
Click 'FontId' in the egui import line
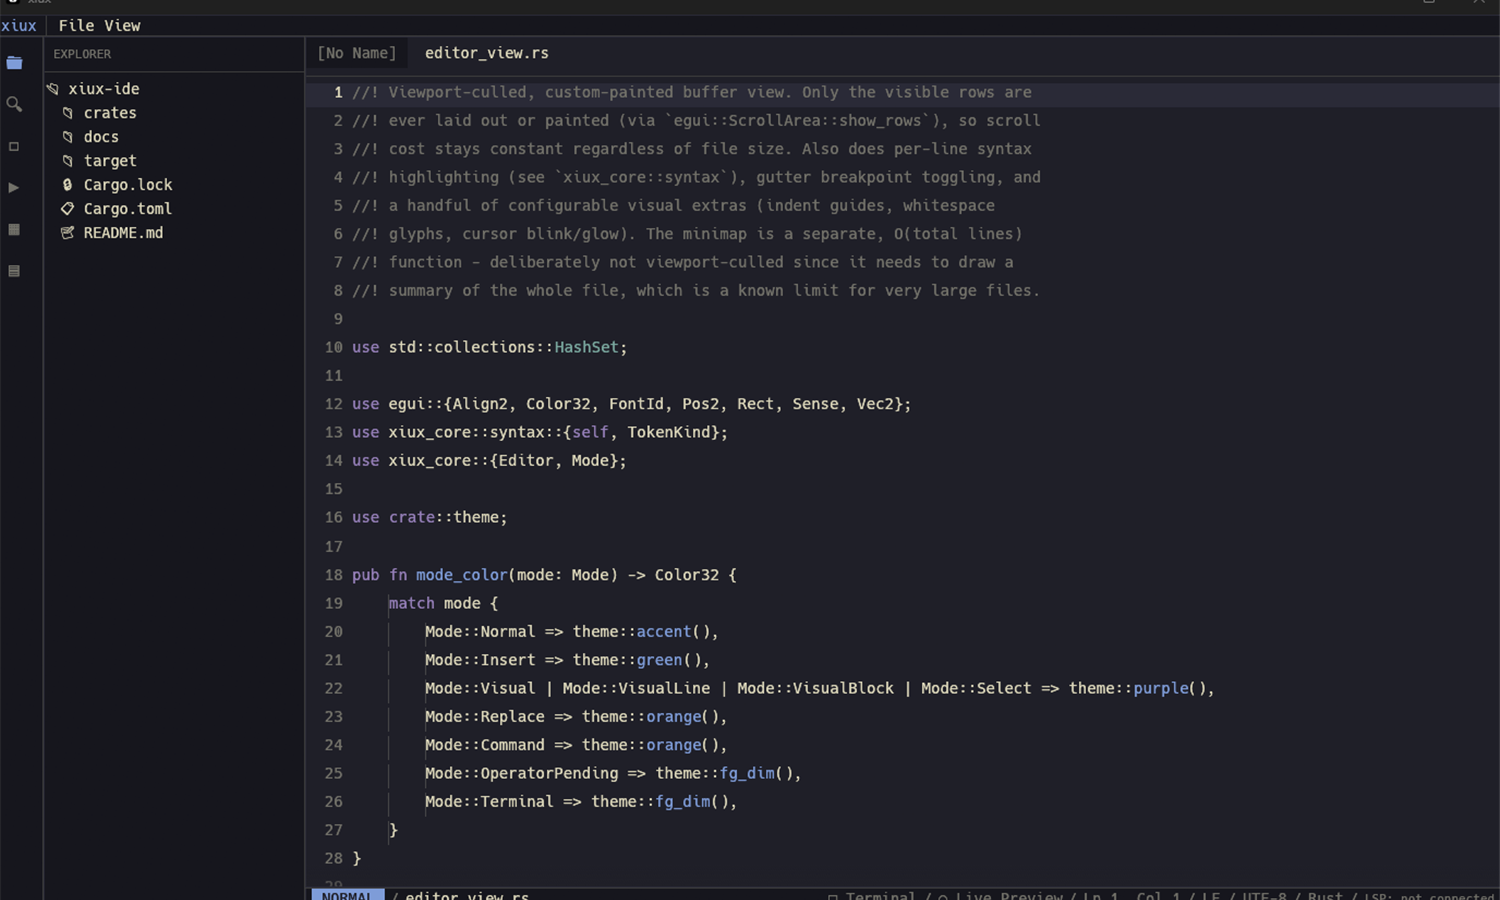click(x=636, y=404)
